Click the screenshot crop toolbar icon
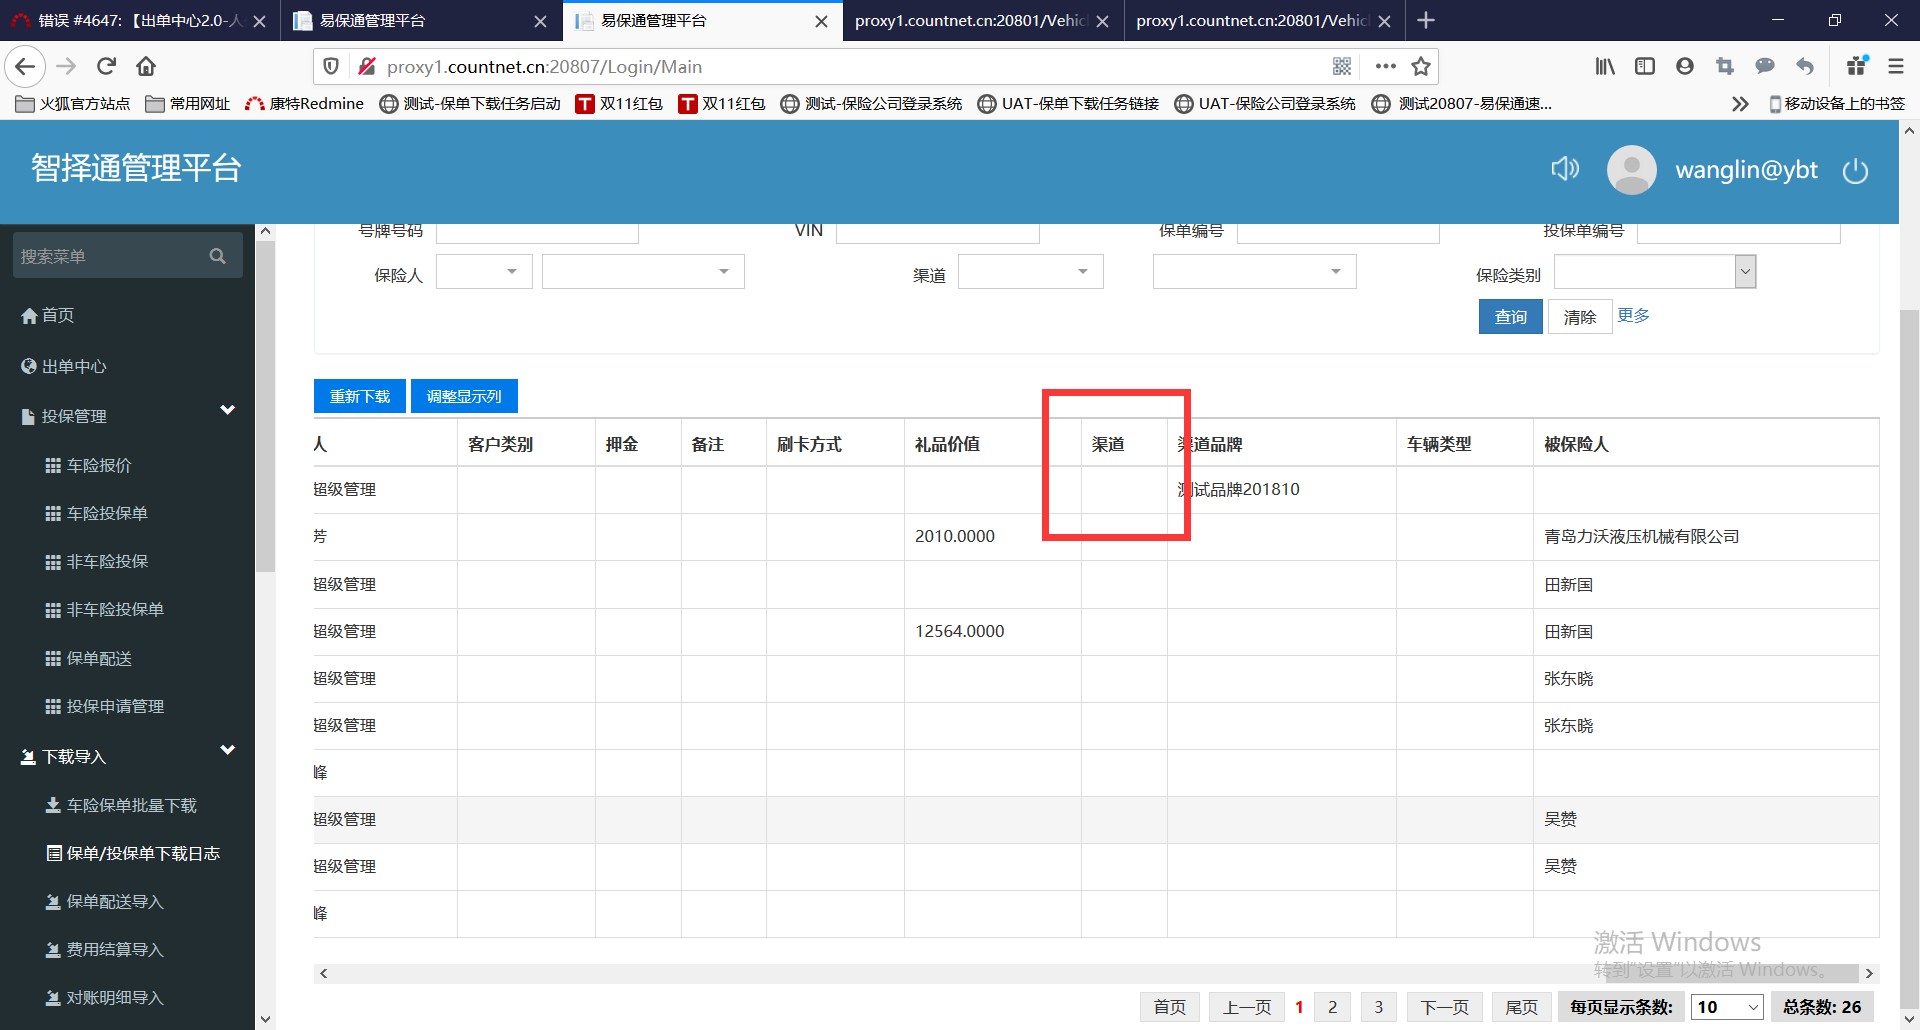The height and width of the screenshot is (1030, 1920). click(x=1725, y=66)
